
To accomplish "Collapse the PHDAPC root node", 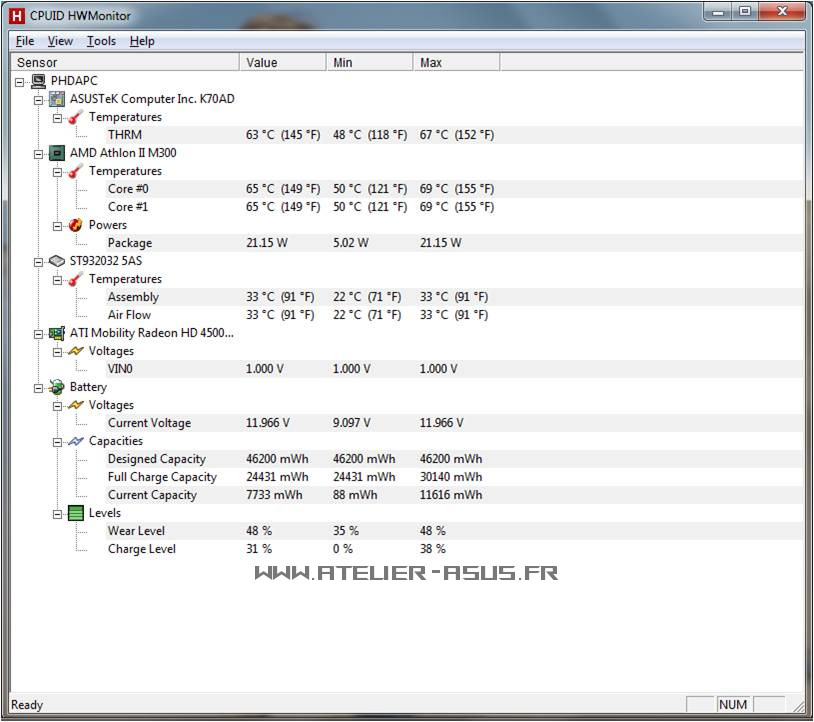I will (20, 81).
